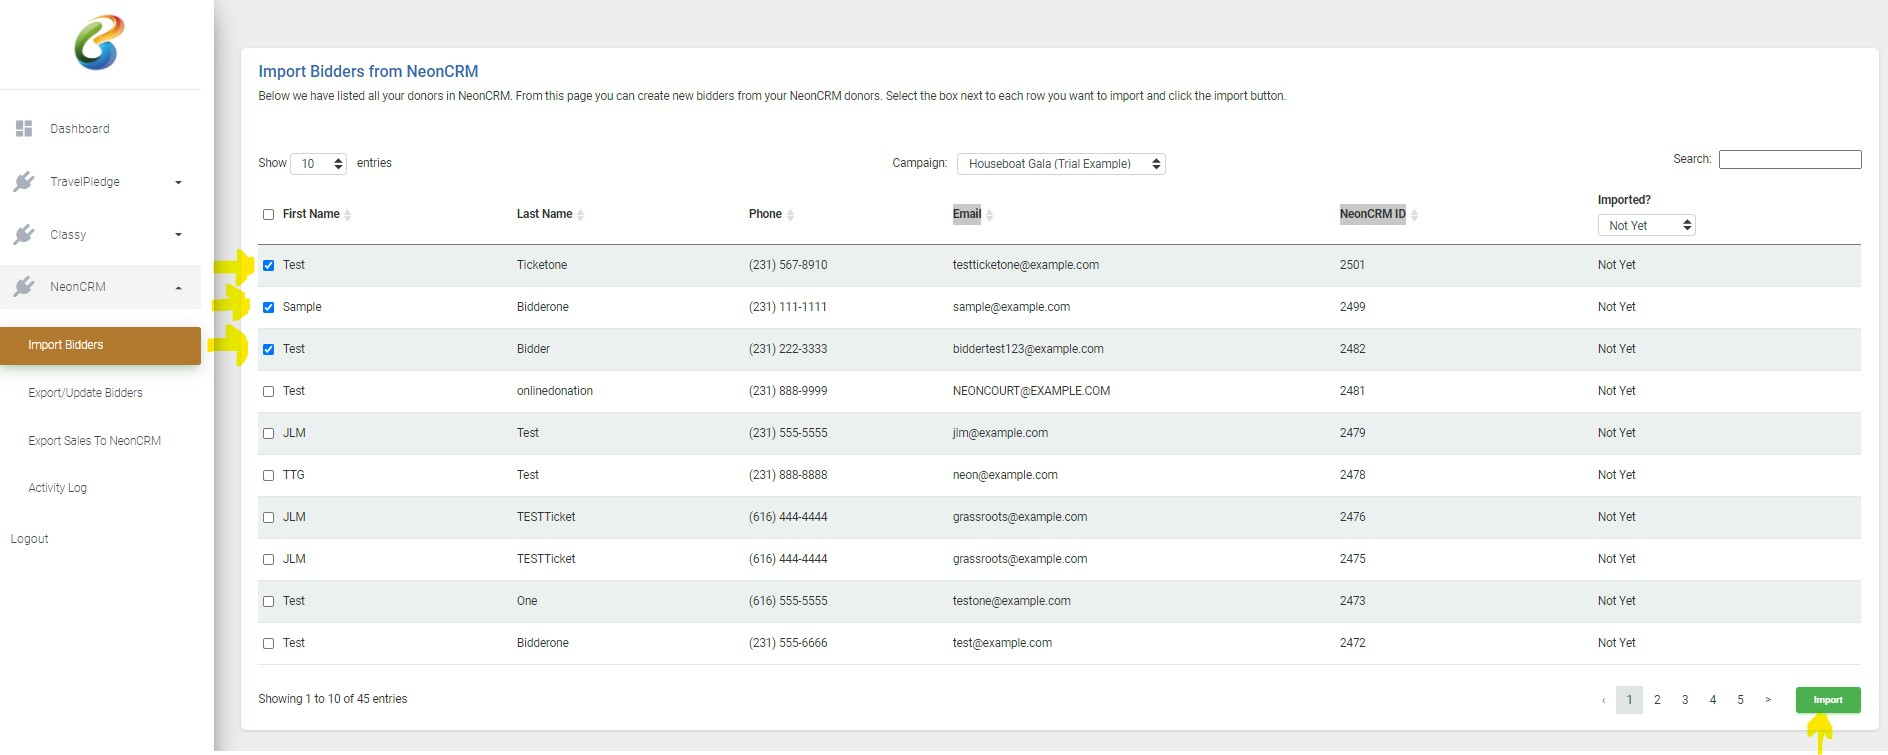Click the TravelPledge plug icon
The image size is (1888, 755).
pos(24,182)
